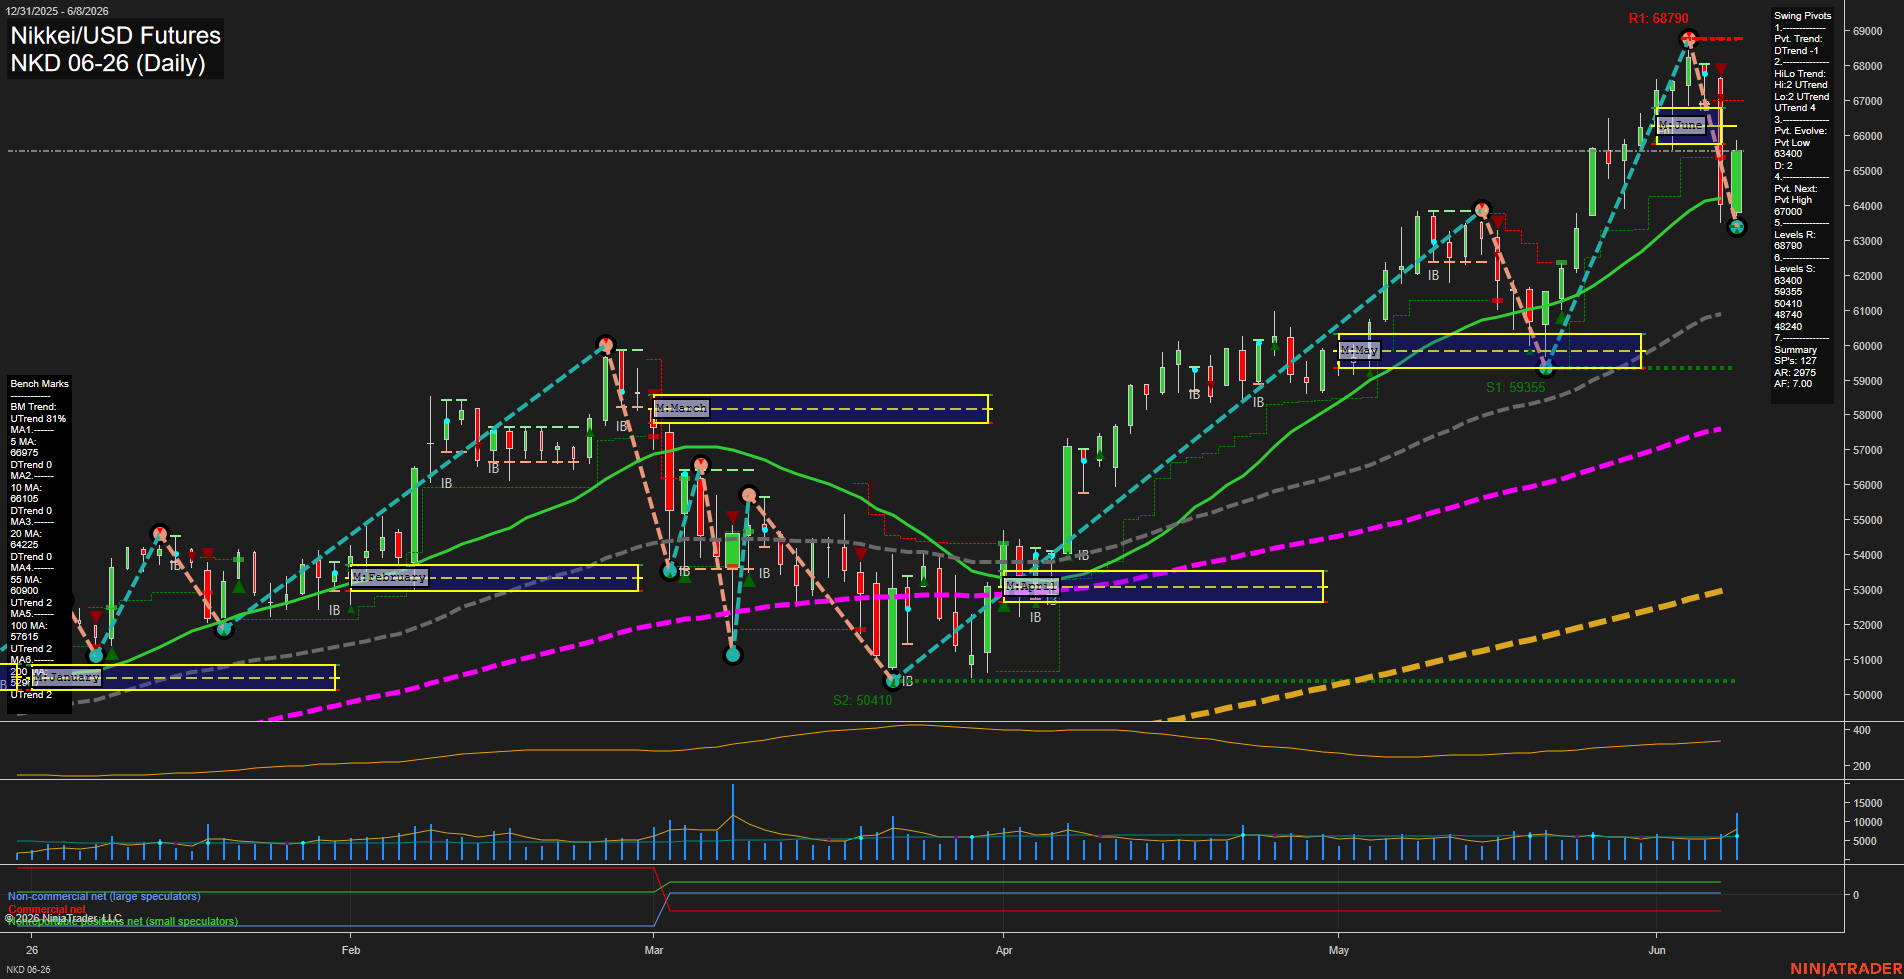This screenshot has height=979, width=1904.
Task: Select the 15000 volume axis label
Action: [1867, 803]
